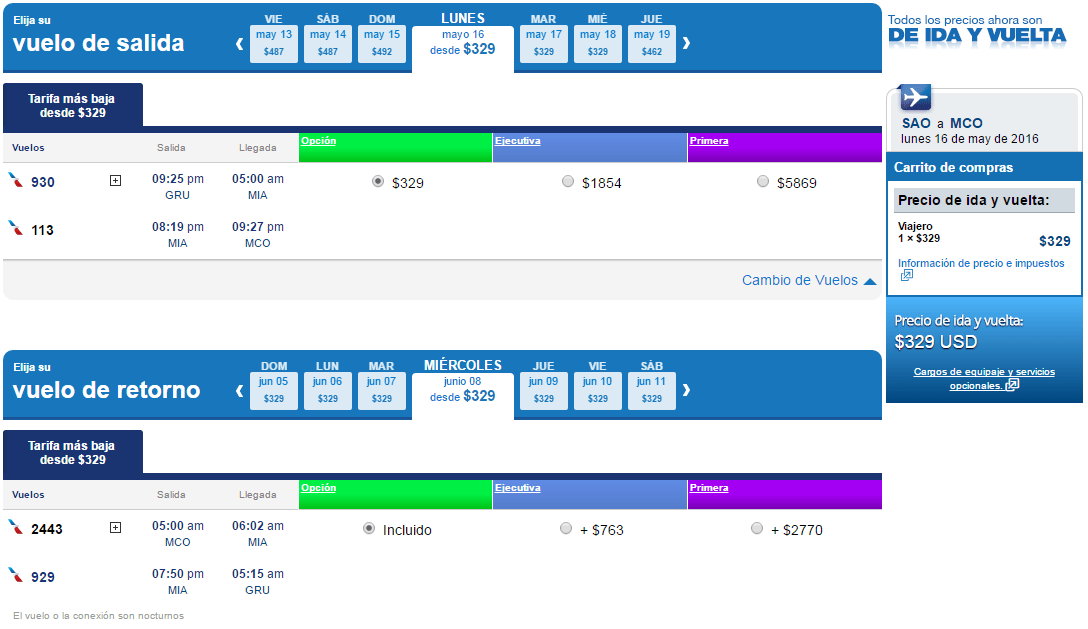Select the $1854 Ejecutiva fare radio button

[x=568, y=181]
